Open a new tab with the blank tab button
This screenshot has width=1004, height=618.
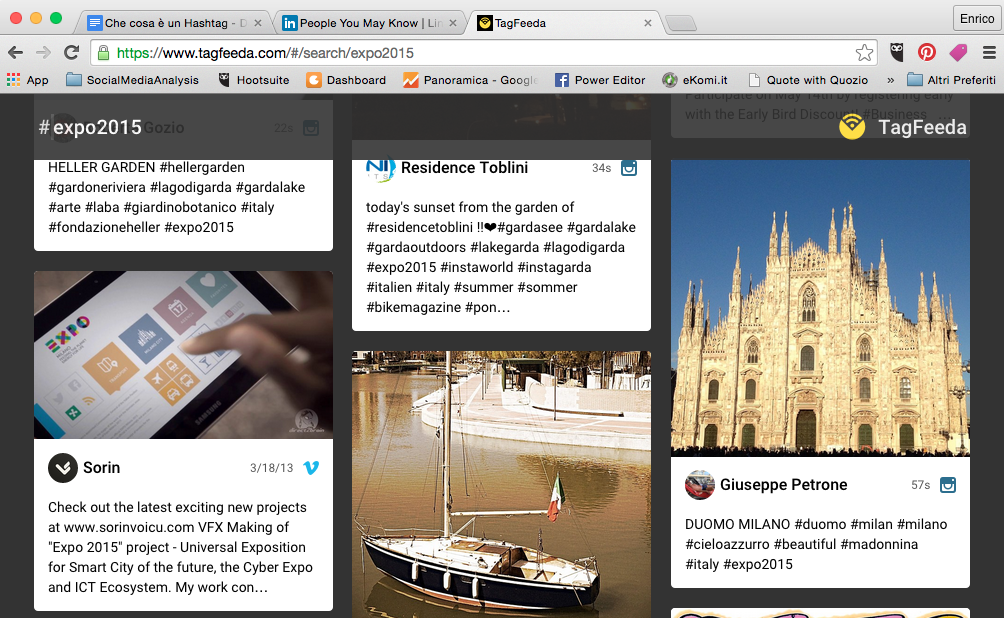pos(681,24)
